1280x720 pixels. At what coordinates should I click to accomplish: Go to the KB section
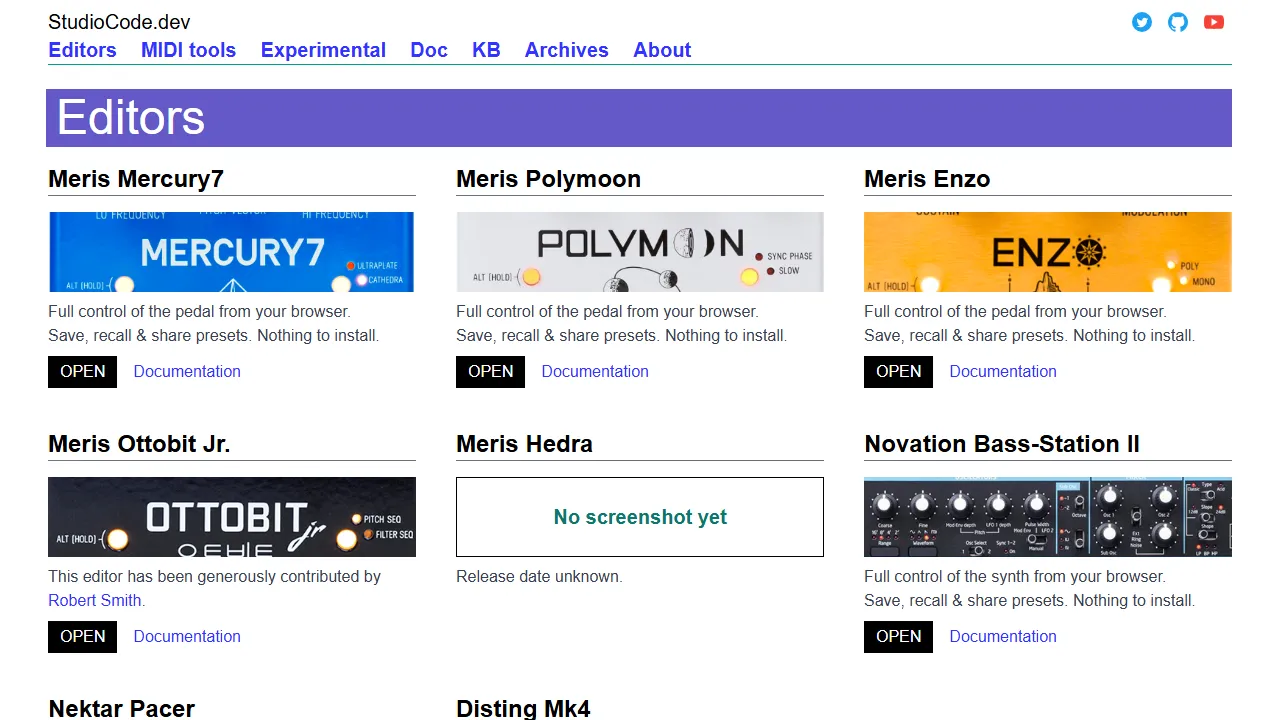point(486,50)
